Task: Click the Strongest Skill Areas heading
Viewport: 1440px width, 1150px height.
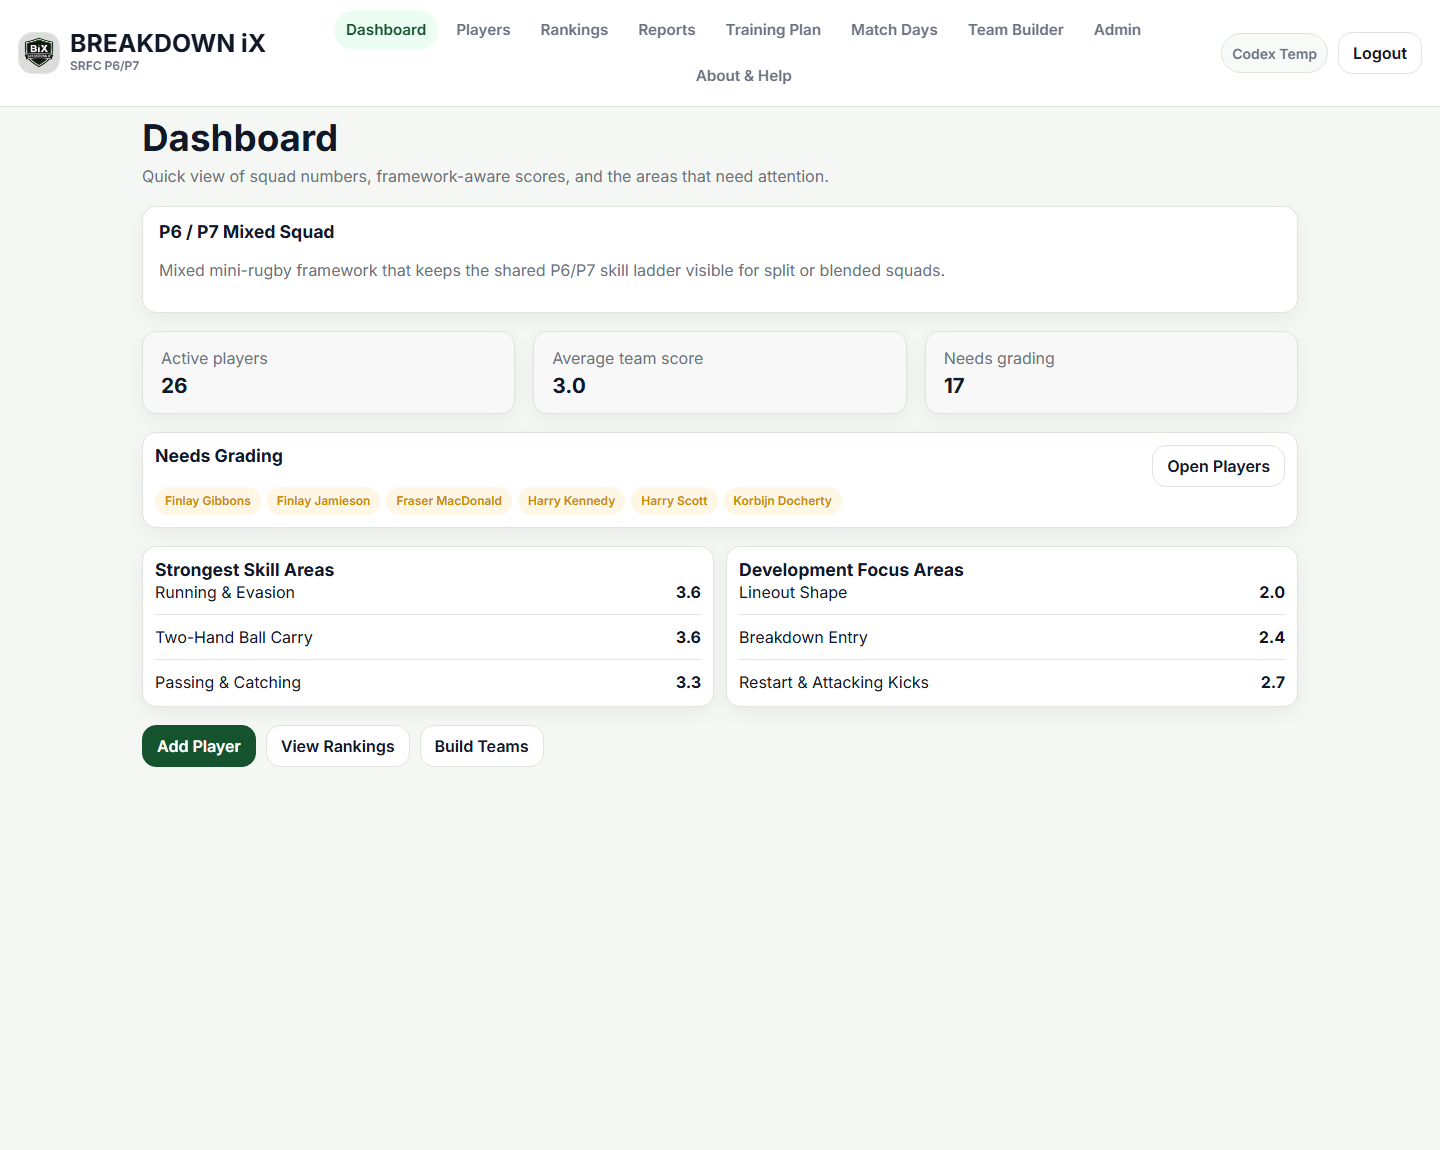Action: tap(244, 570)
